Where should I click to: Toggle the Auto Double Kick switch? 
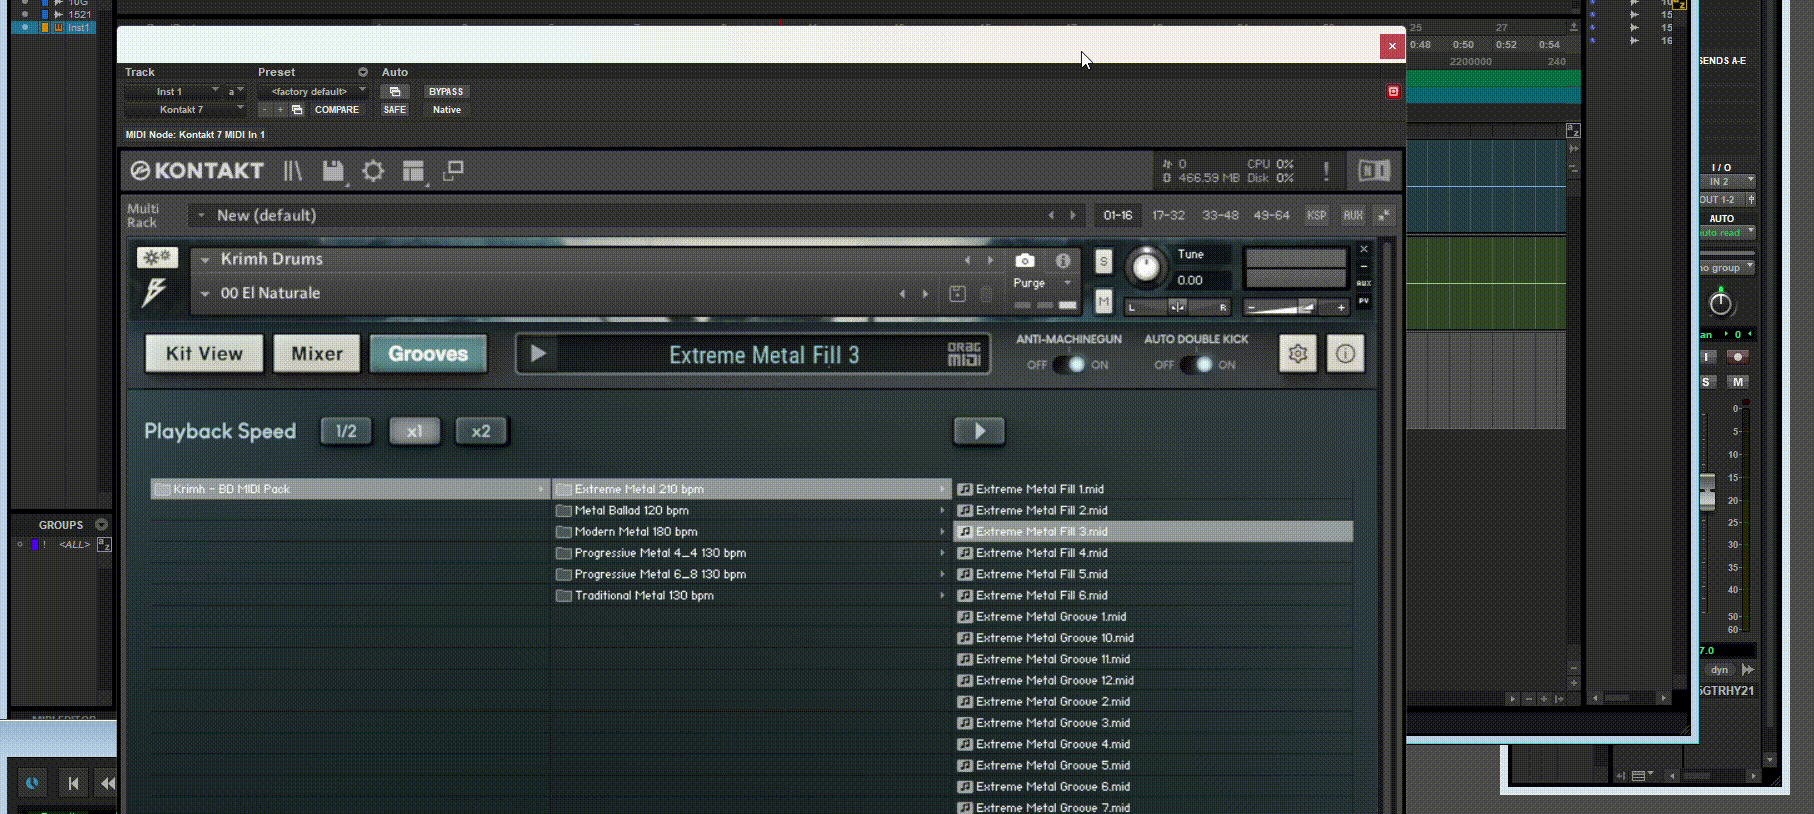1195,365
